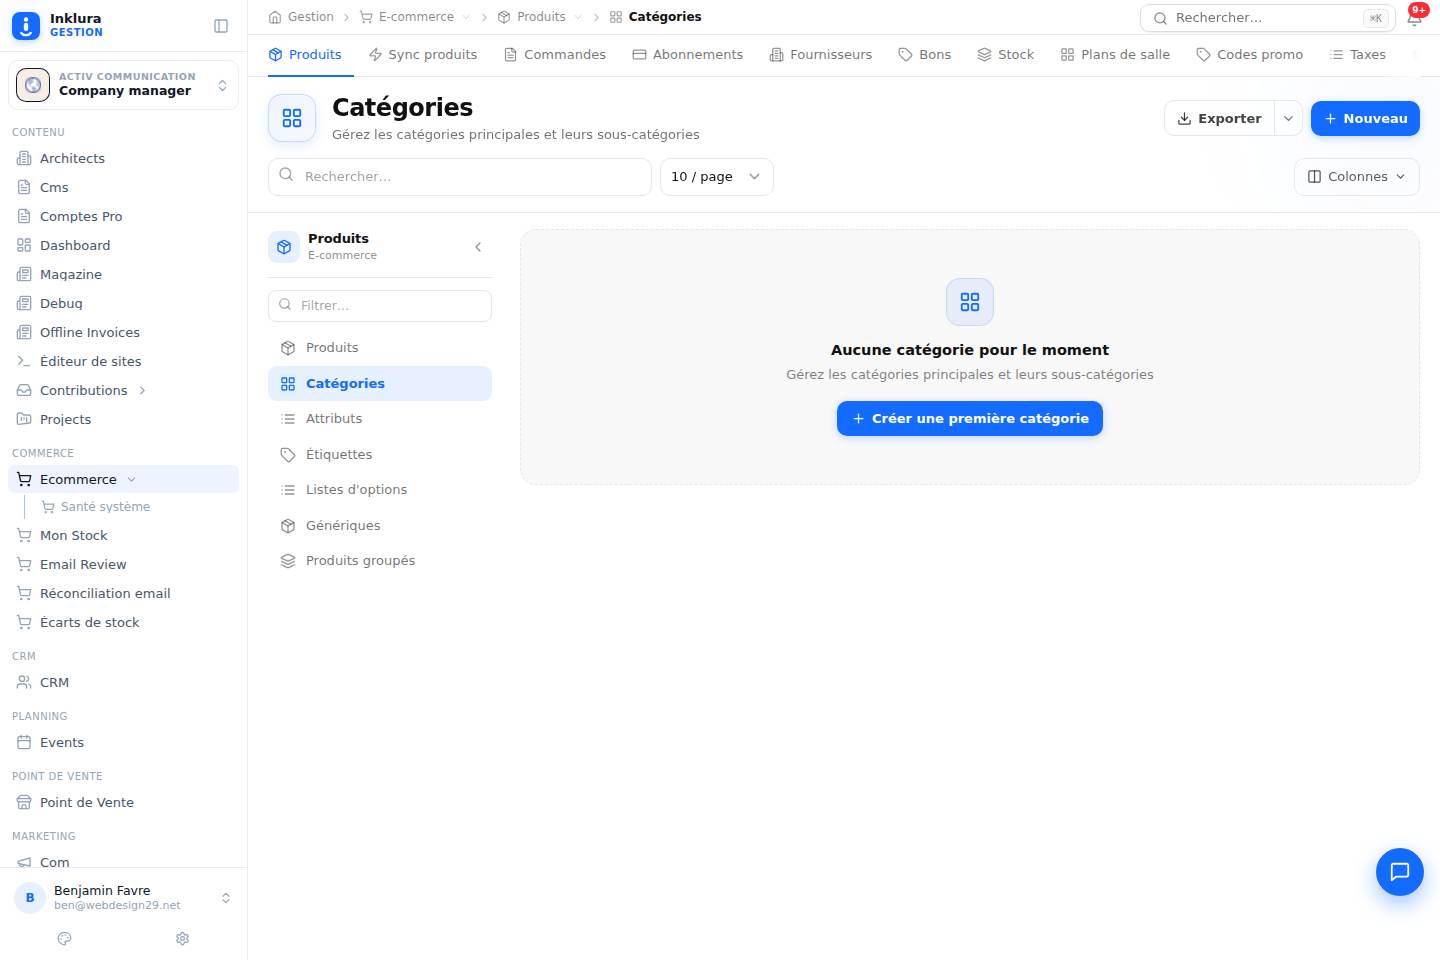
Task: Click the Catégories header grid icon
Action: point(292,118)
